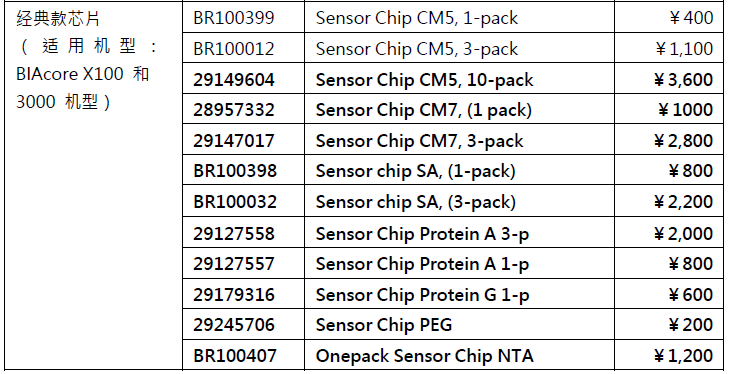Select Sensor Chip Protein G 1-p description
Image resolution: width=729 pixels, height=374 pixels.
(x=422, y=295)
